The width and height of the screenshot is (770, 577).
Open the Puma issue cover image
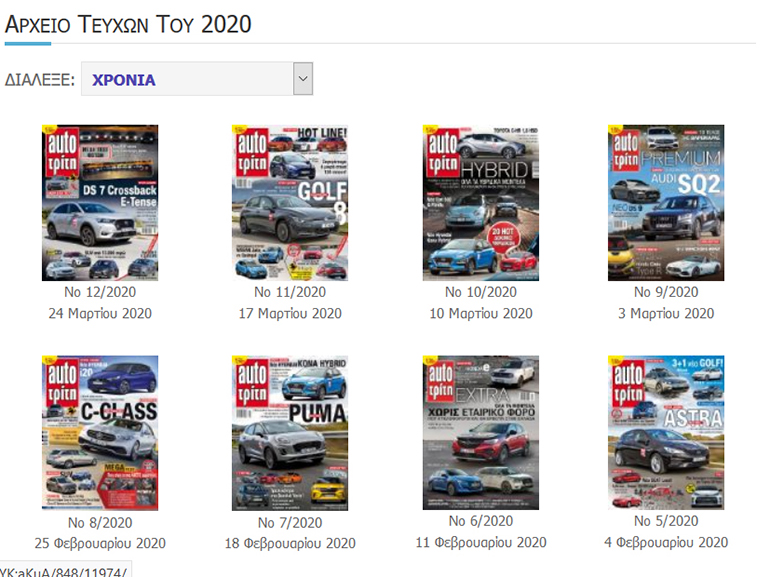click(290, 432)
